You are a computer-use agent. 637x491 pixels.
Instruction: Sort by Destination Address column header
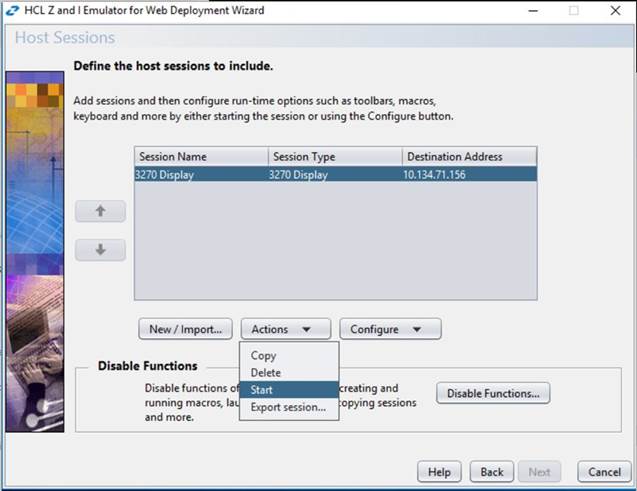[469, 156]
